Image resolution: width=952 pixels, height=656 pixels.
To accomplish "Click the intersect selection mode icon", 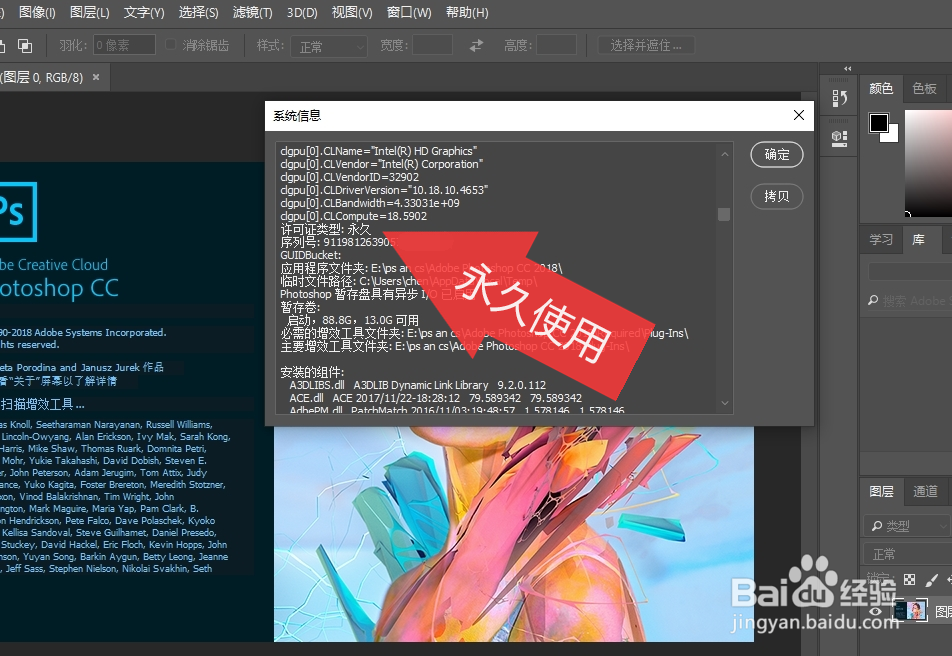I will click(x=25, y=46).
